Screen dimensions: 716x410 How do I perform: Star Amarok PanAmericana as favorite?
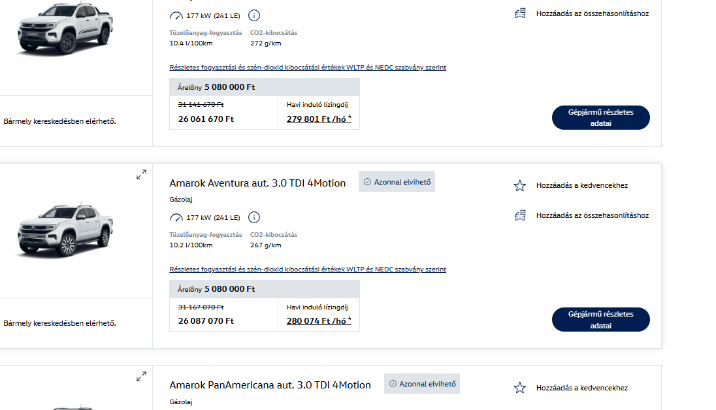(x=520, y=388)
